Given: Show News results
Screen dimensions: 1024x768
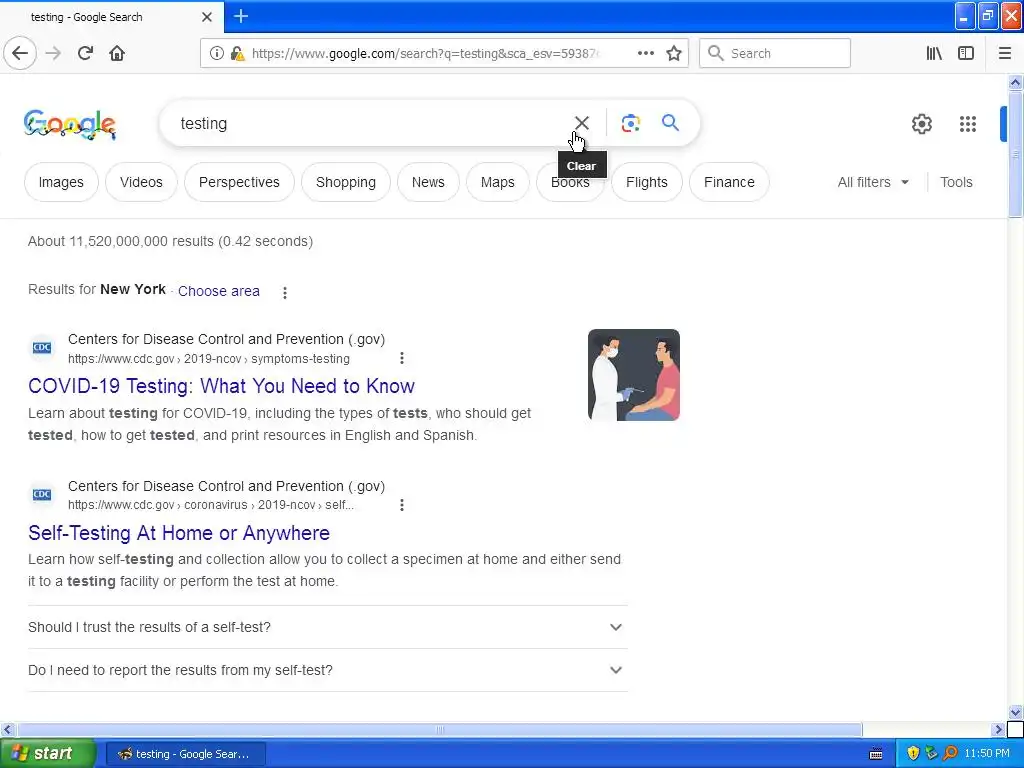Looking at the screenshot, I should point(428,182).
